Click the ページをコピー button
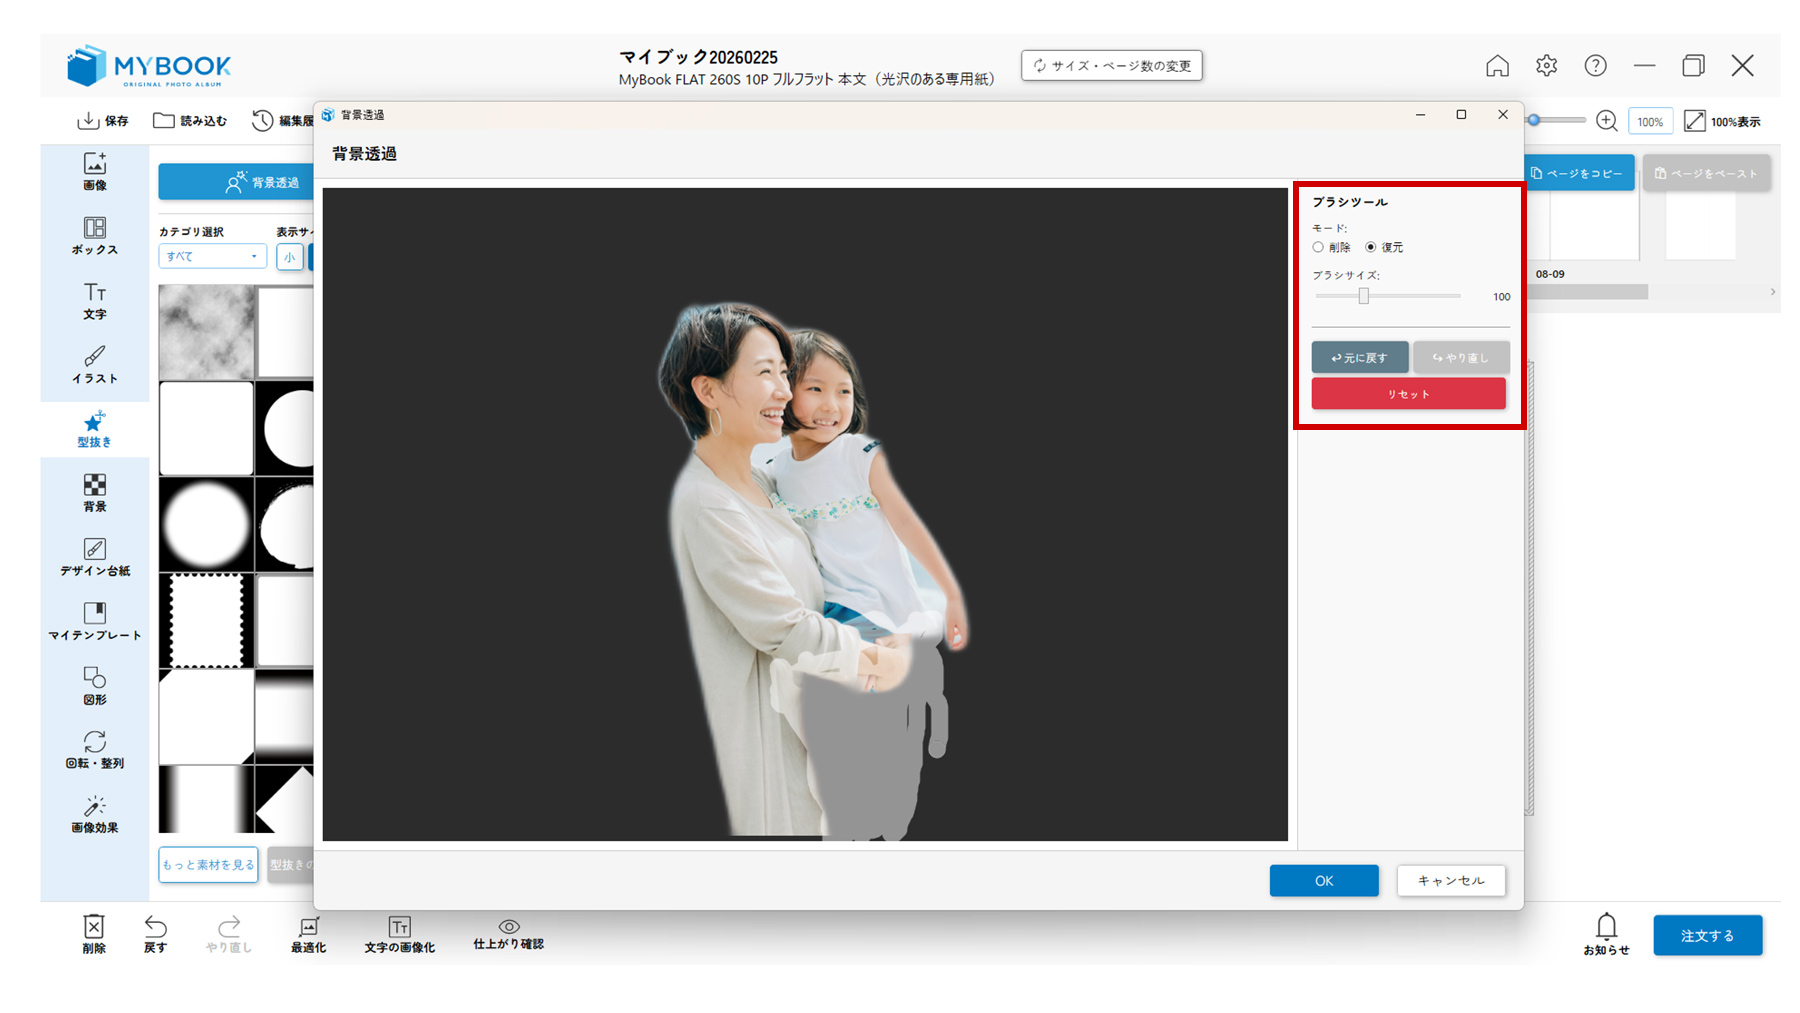This screenshot has width=1800, height=1013. 1578,173
